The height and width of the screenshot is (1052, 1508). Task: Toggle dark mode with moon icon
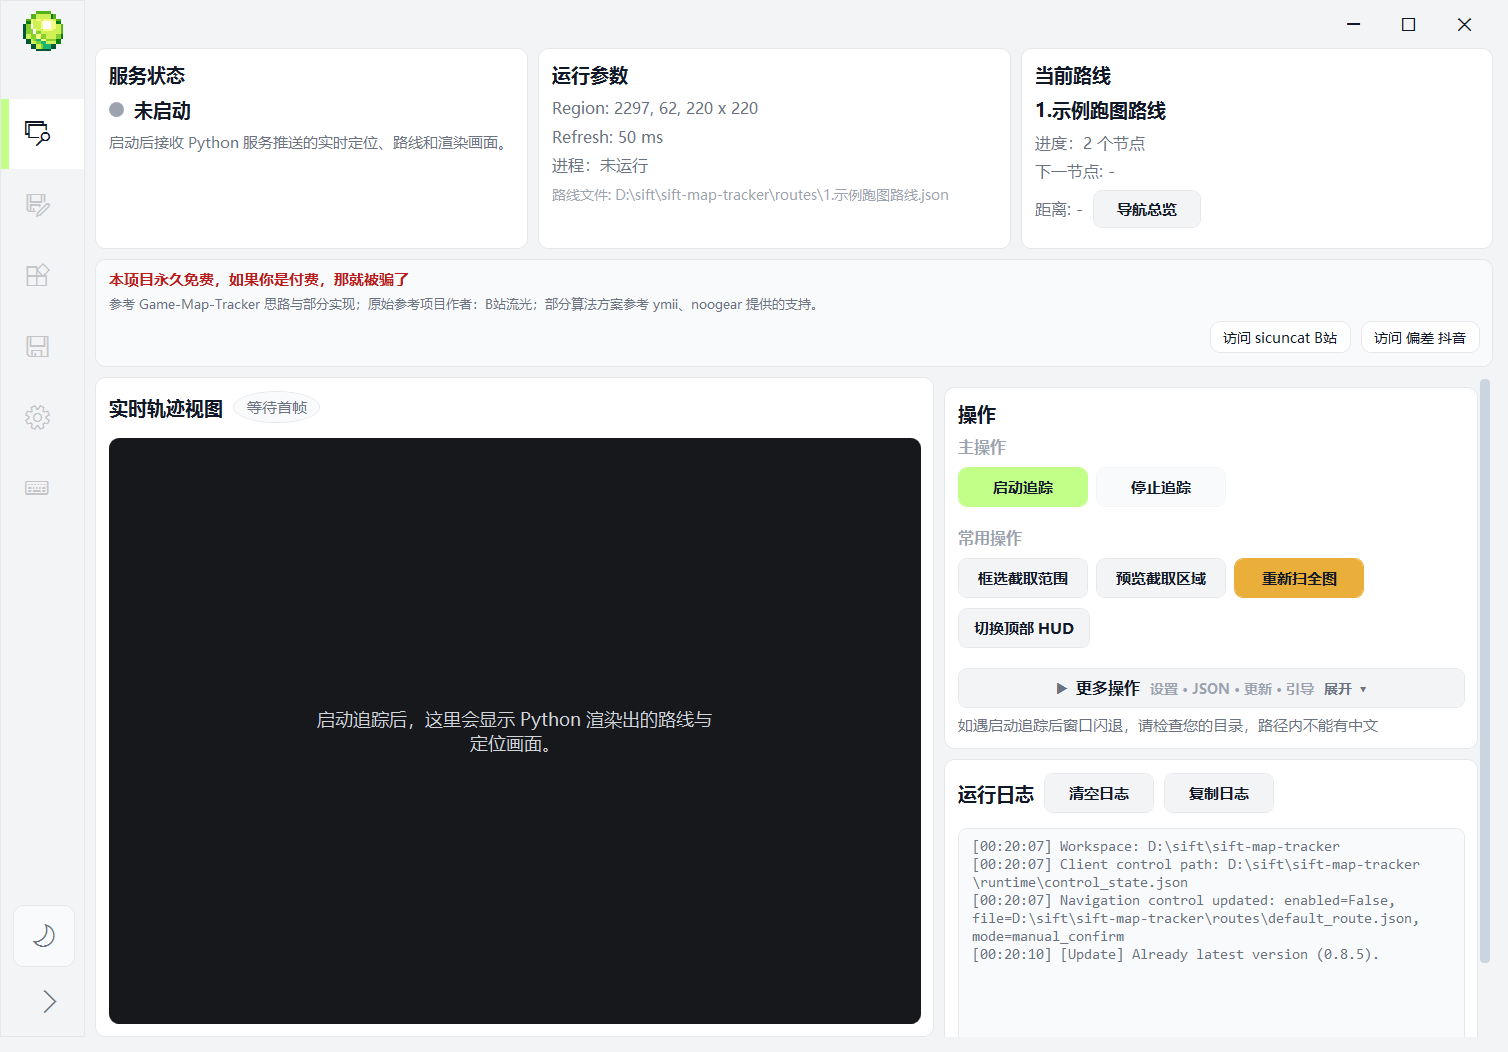click(44, 936)
